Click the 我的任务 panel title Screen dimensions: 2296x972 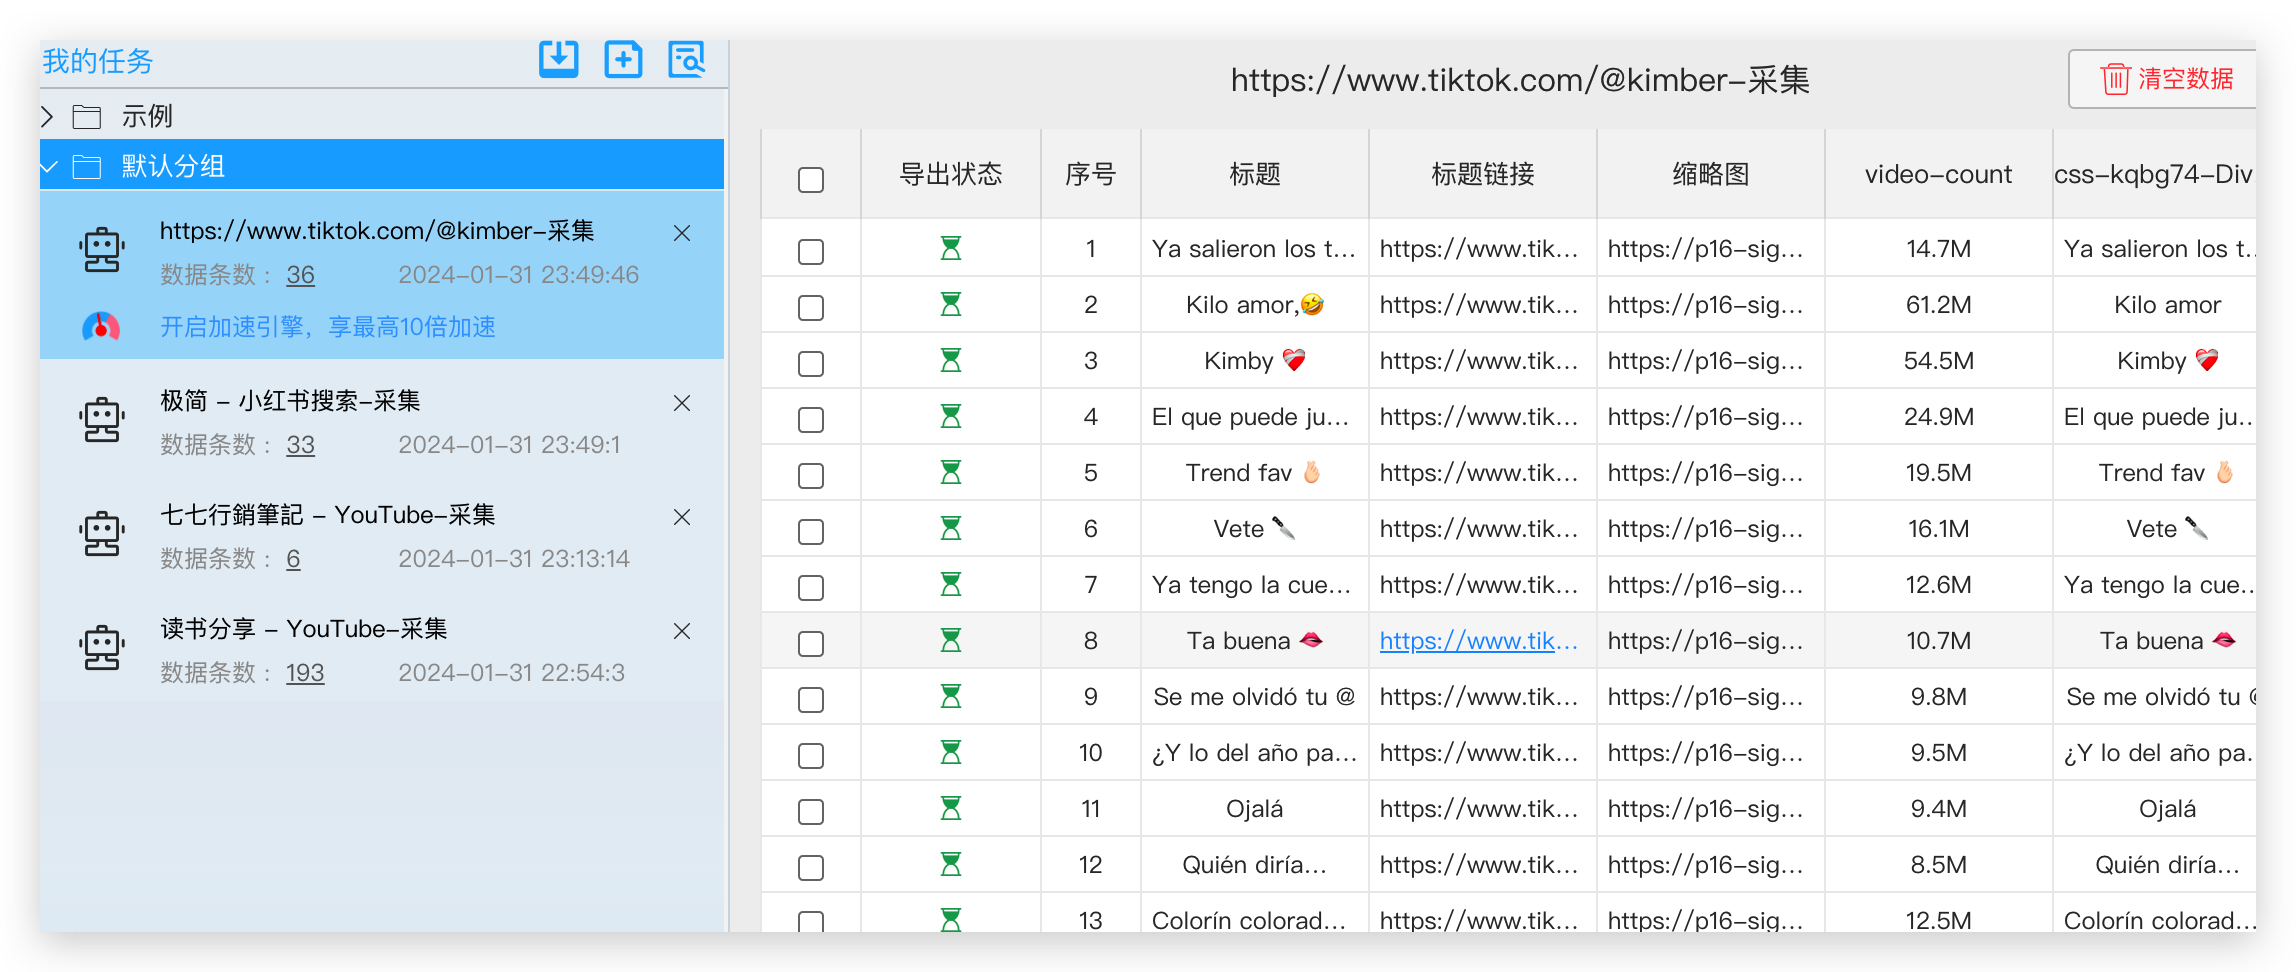(98, 61)
